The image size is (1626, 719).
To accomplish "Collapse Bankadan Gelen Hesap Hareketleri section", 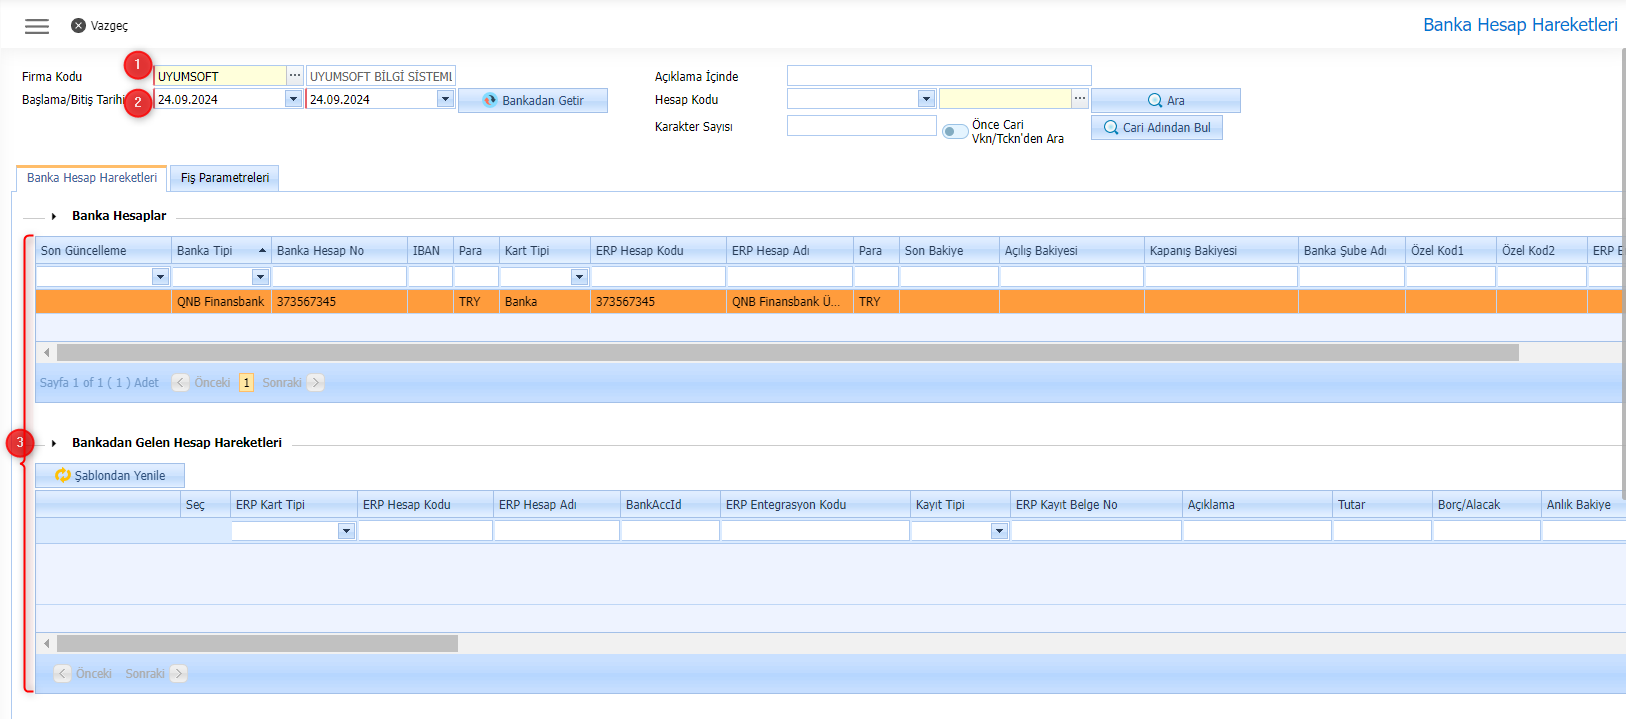I will (54, 443).
